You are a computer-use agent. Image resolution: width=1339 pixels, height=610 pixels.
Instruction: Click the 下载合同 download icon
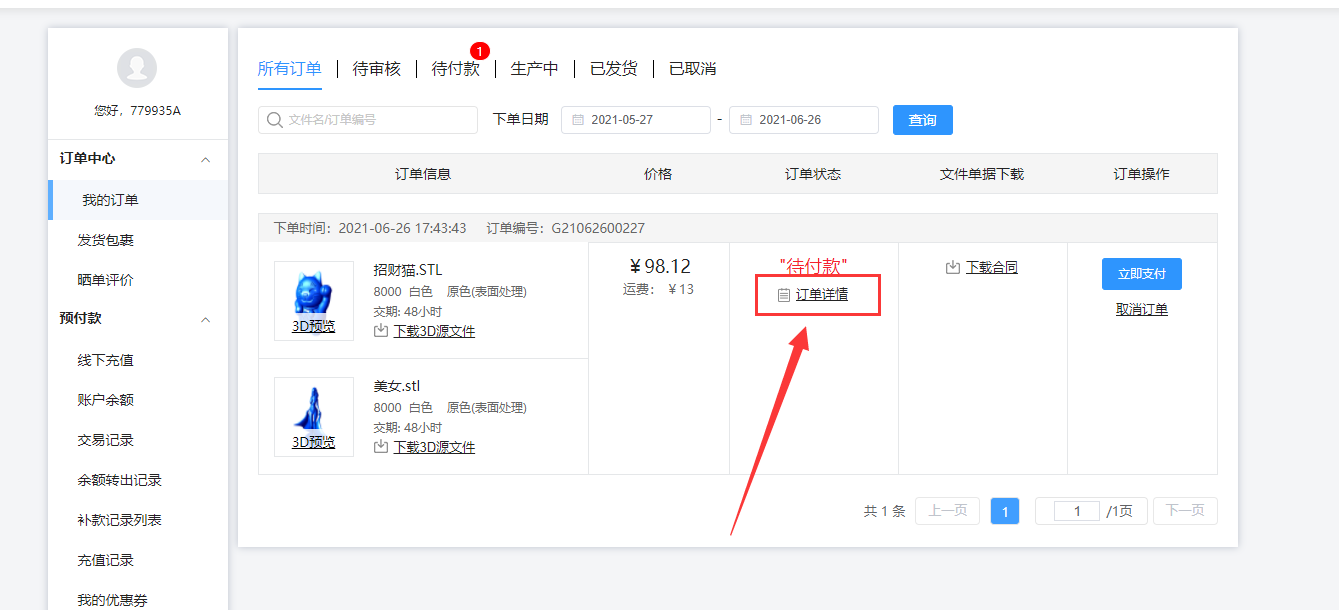(953, 268)
